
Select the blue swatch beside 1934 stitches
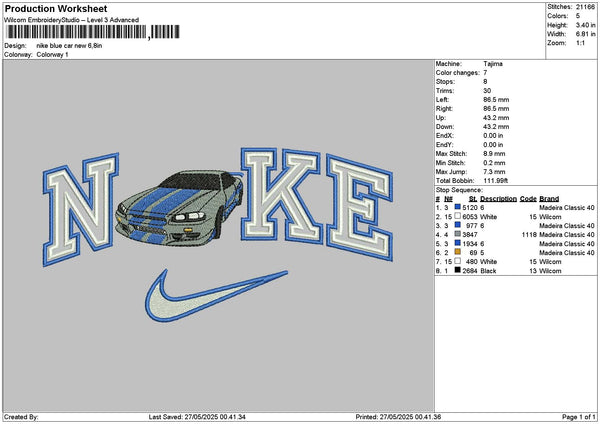pos(457,243)
